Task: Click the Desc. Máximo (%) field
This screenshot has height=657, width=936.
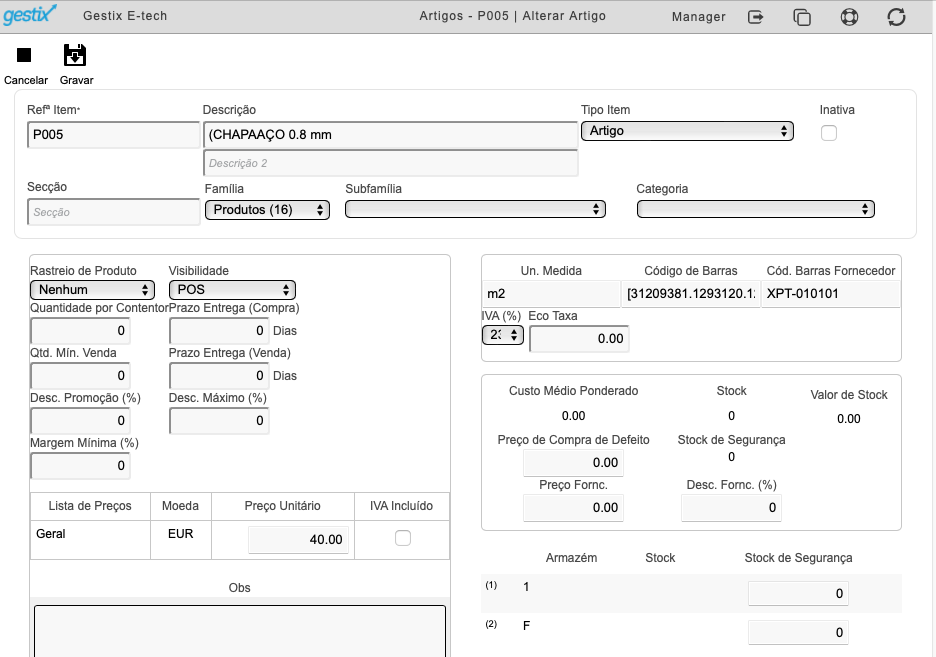Action: 219,421
